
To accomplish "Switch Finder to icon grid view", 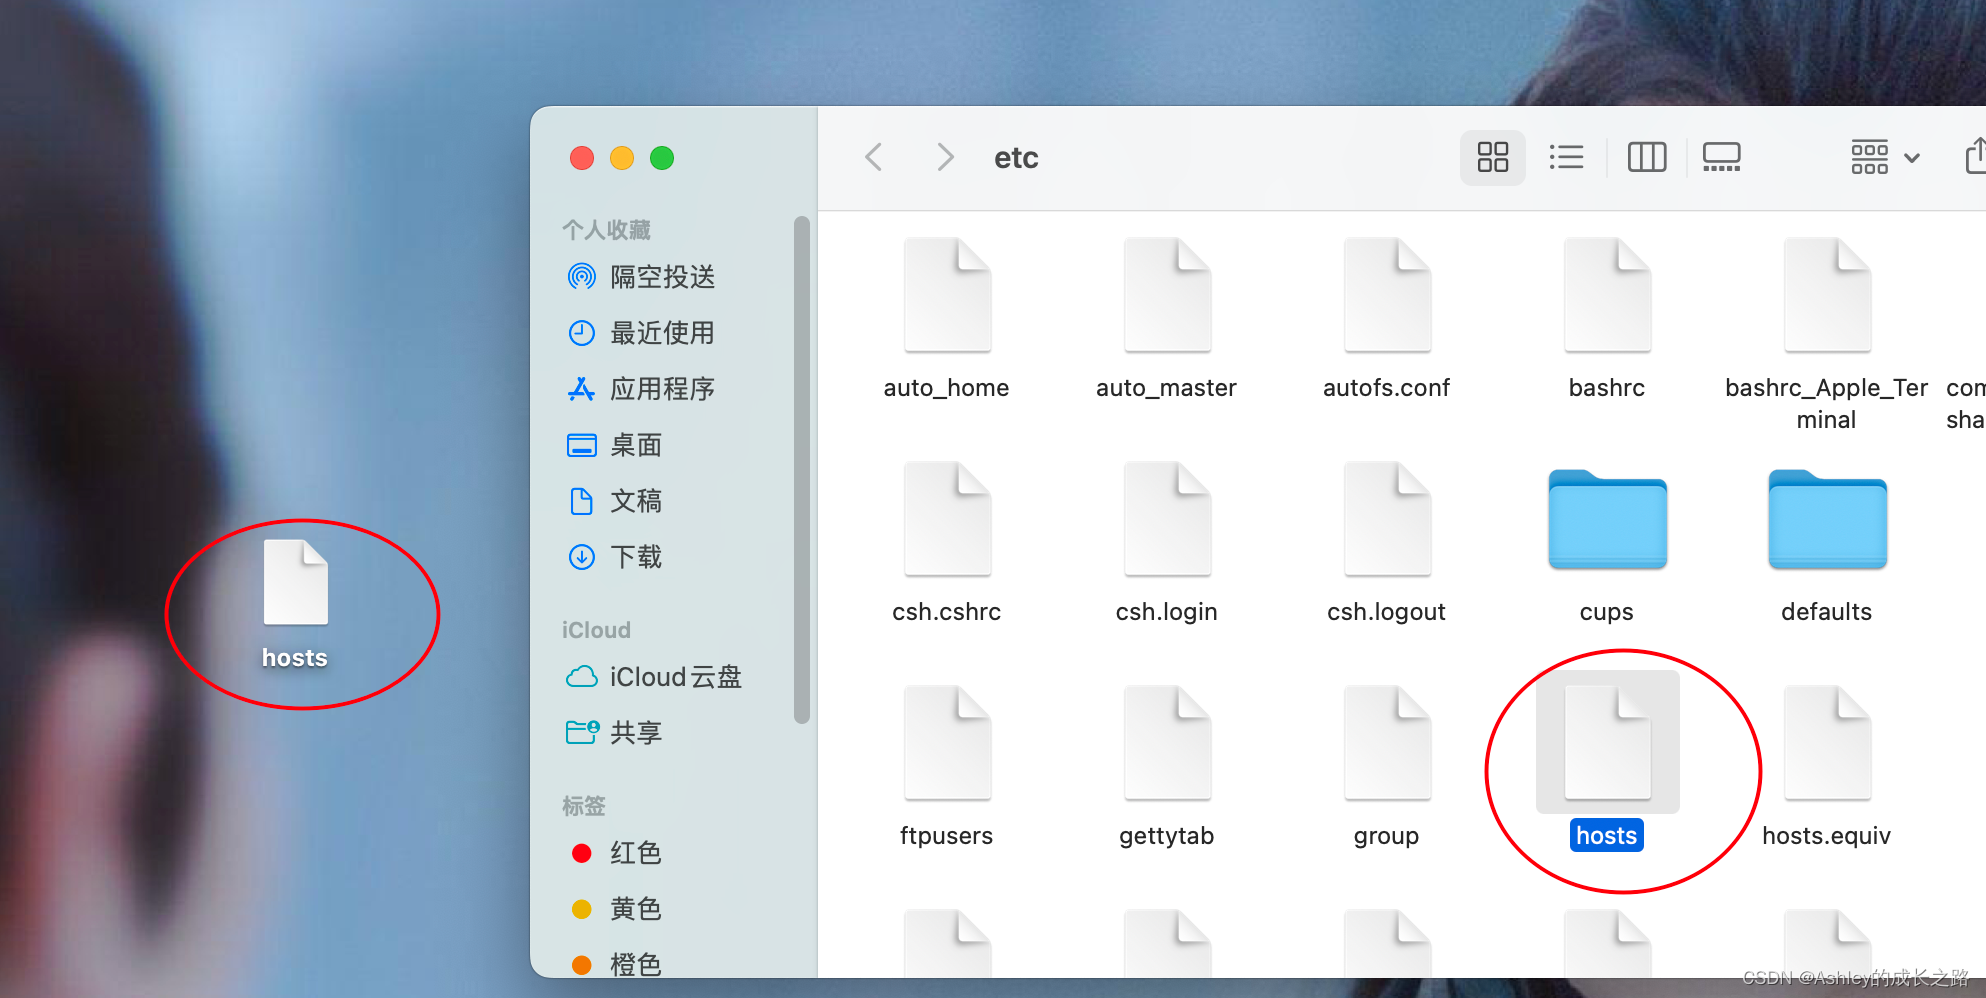I will (1492, 157).
